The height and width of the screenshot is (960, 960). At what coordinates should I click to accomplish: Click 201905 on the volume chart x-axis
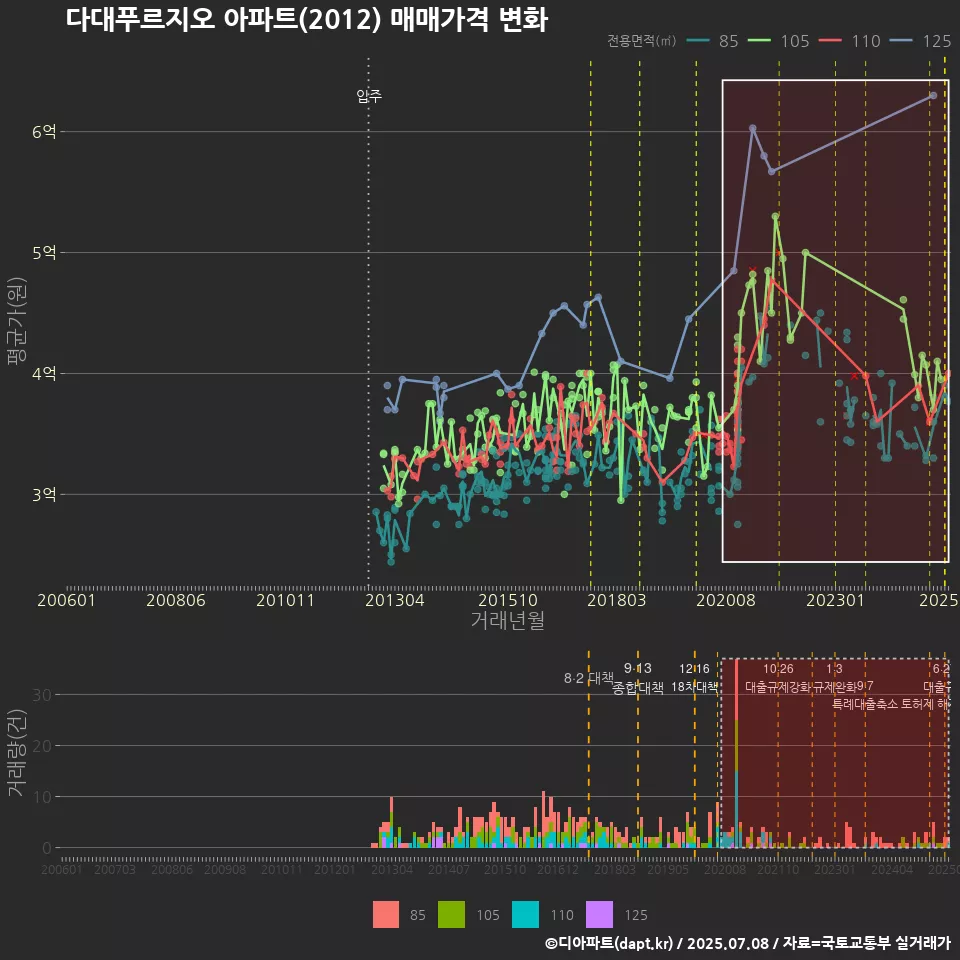click(x=668, y=869)
